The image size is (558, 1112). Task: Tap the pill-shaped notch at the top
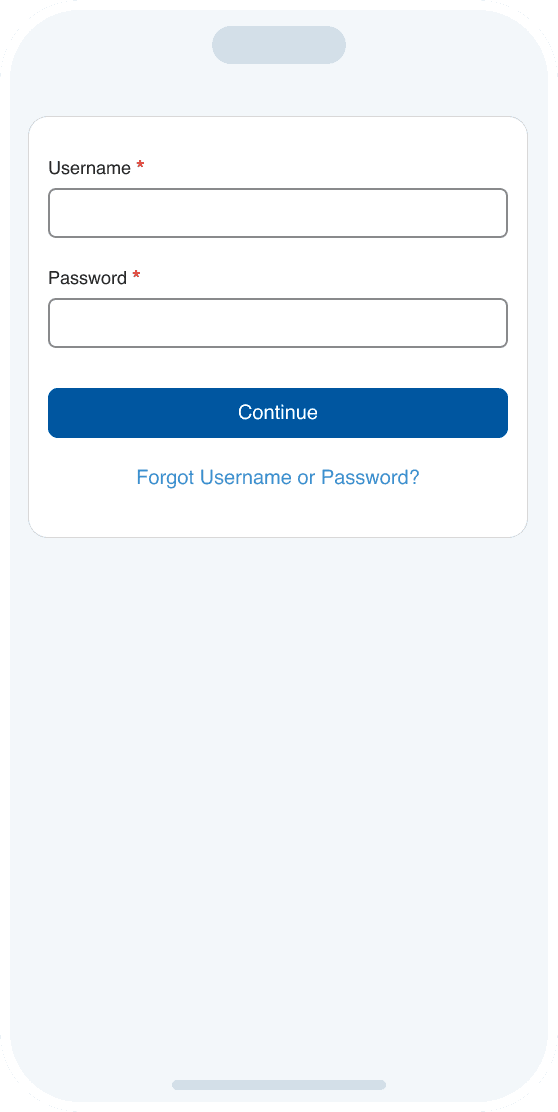click(279, 45)
